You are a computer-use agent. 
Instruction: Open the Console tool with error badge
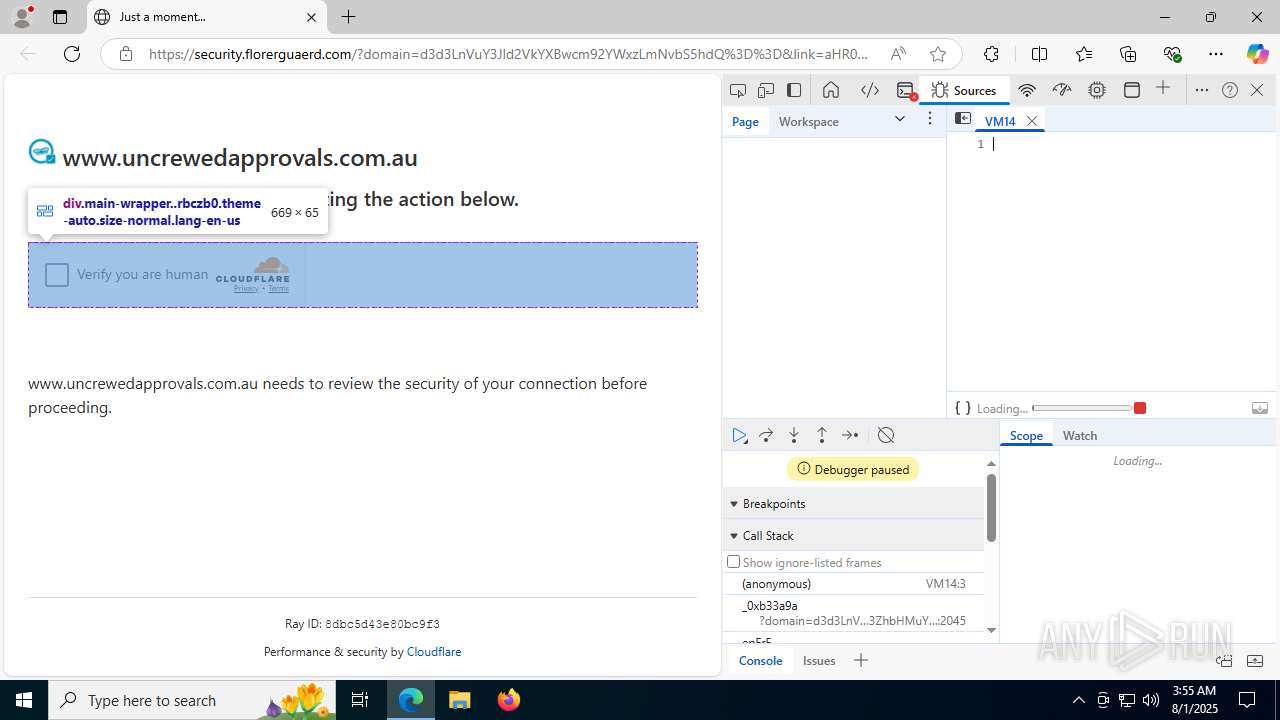(906, 90)
